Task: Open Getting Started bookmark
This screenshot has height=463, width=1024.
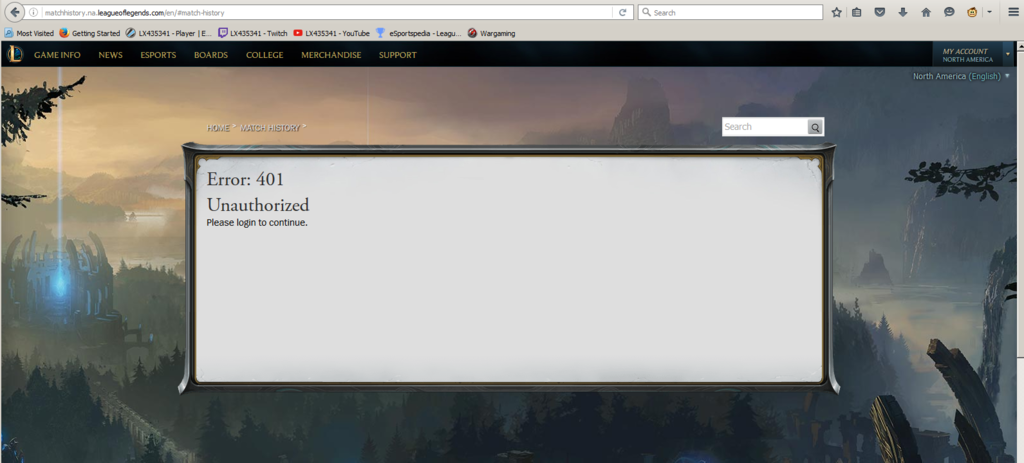Action: click(x=89, y=33)
